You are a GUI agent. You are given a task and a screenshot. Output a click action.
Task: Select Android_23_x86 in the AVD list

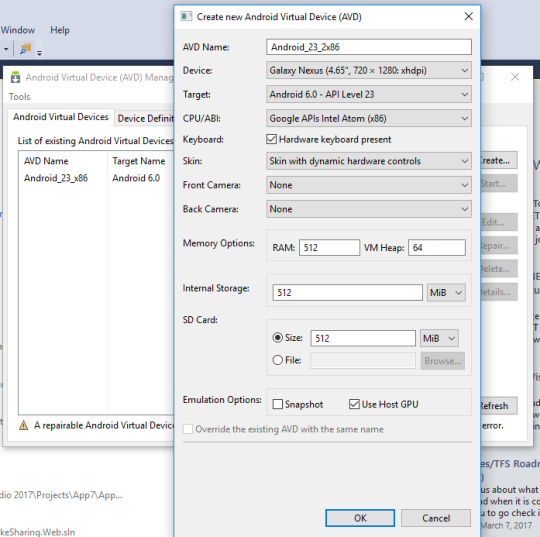click(56, 178)
